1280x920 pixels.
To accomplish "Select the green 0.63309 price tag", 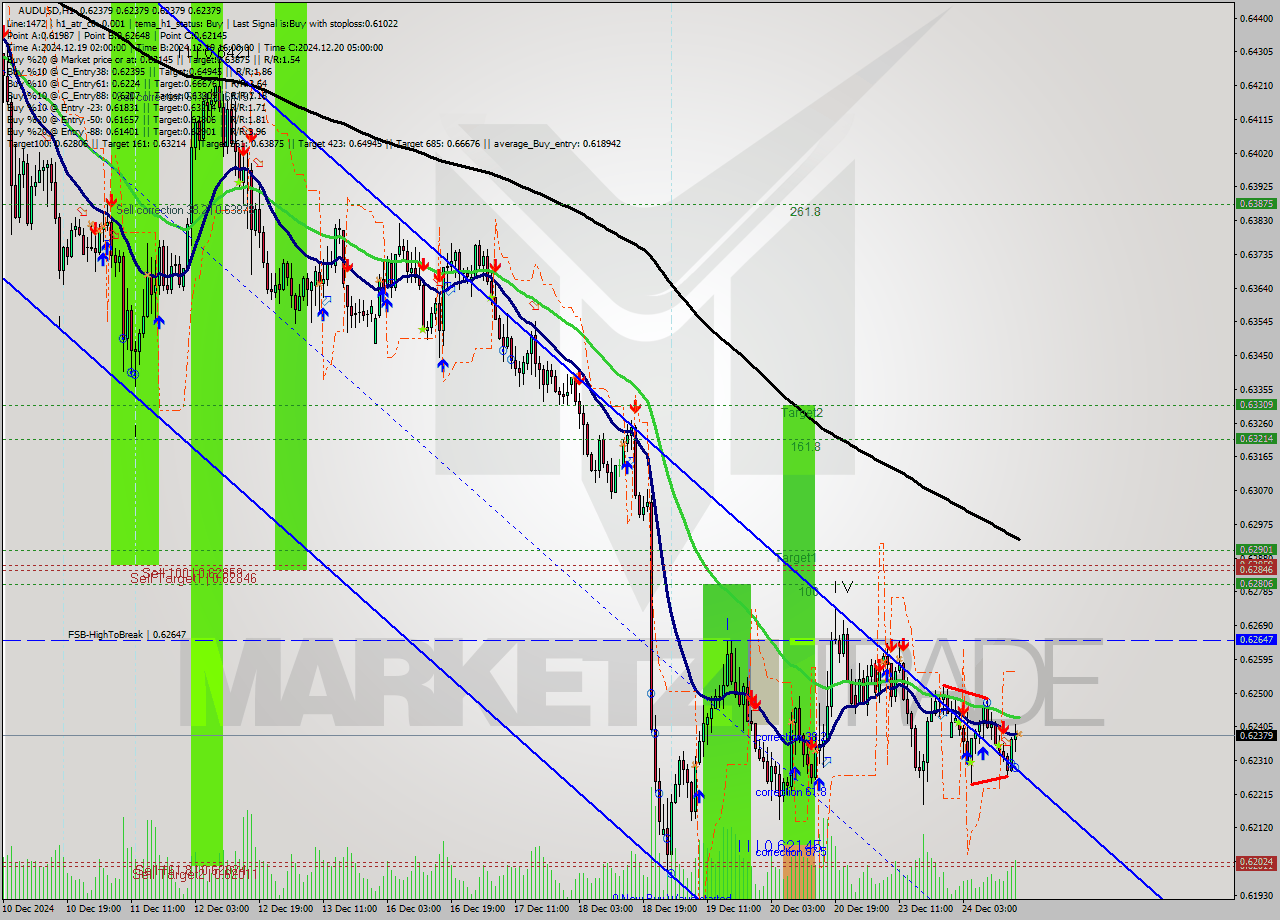I will [x=1256, y=405].
